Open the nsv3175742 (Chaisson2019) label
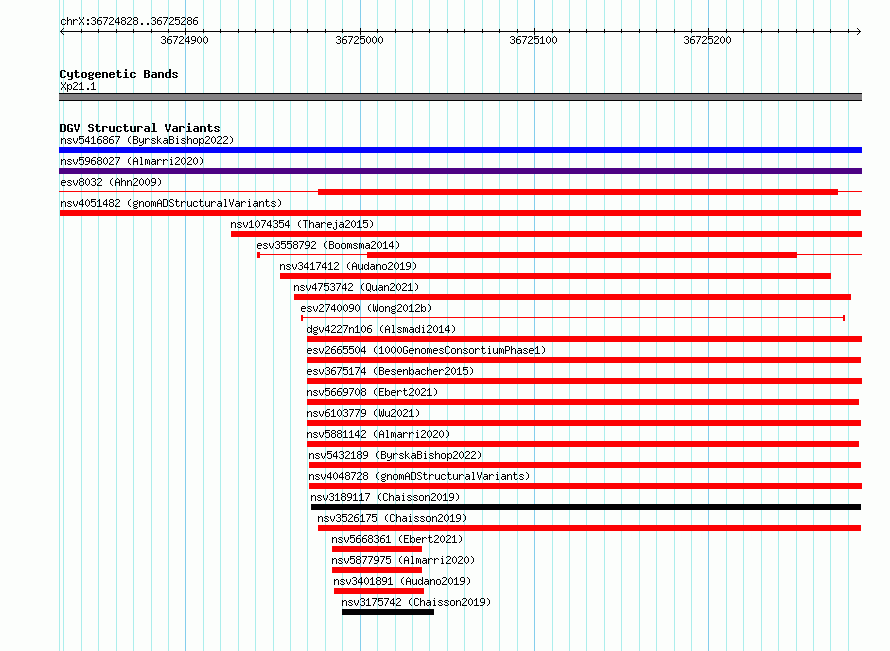Viewport: 890px width, 651px height. (x=416, y=602)
